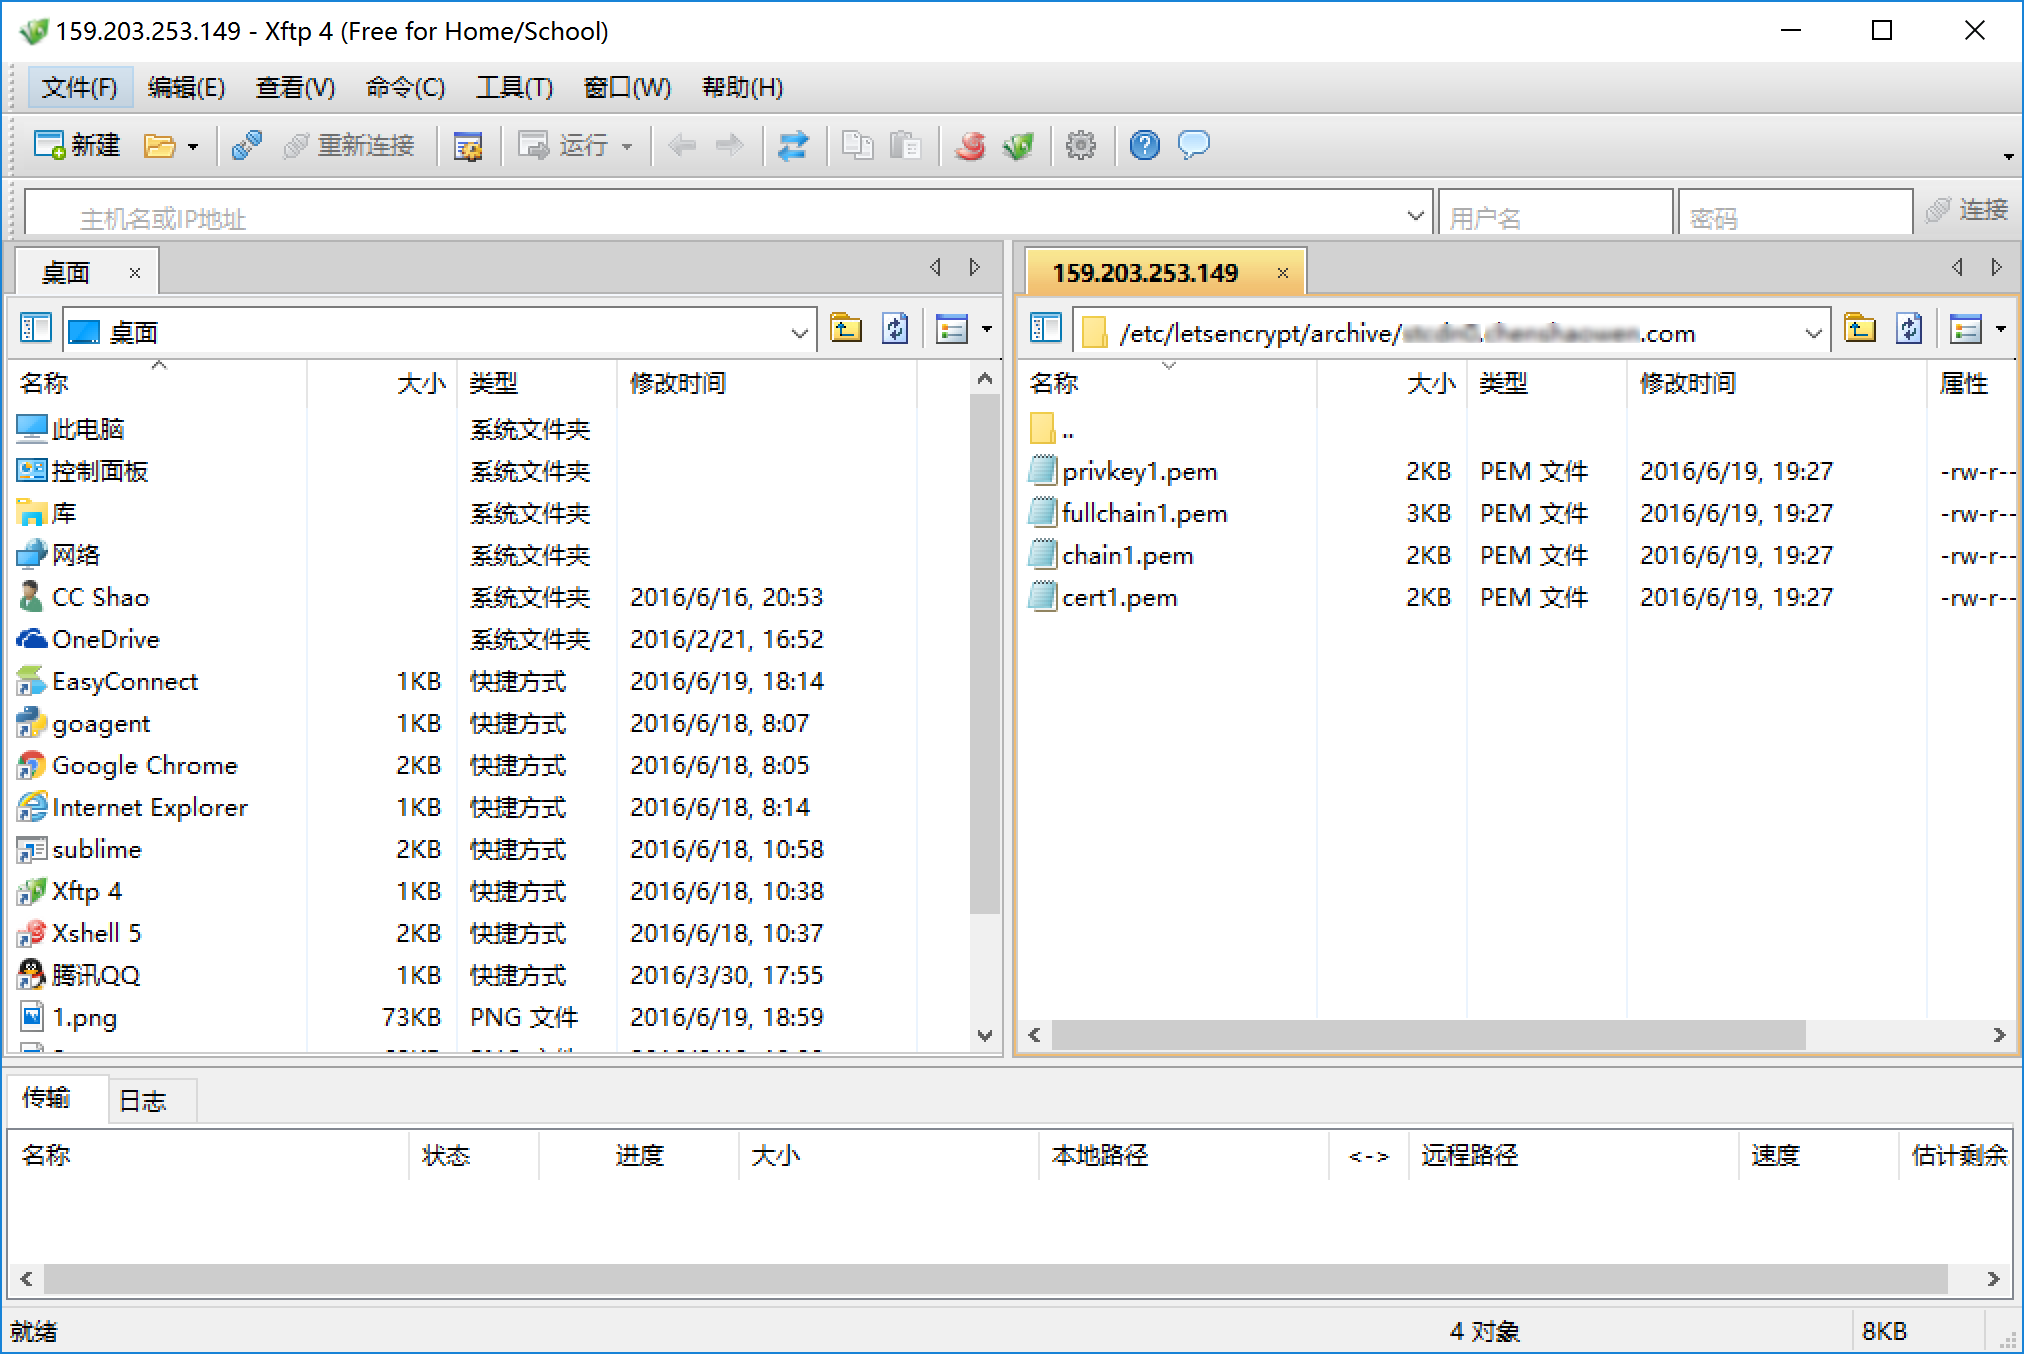Open remote pane view mode icon
This screenshot has width=2024, height=1354.
[1965, 329]
